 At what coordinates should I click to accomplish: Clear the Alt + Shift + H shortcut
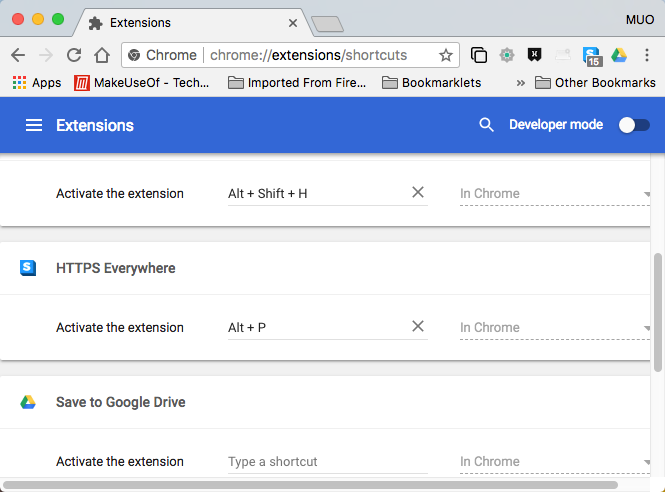tap(418, 192)
